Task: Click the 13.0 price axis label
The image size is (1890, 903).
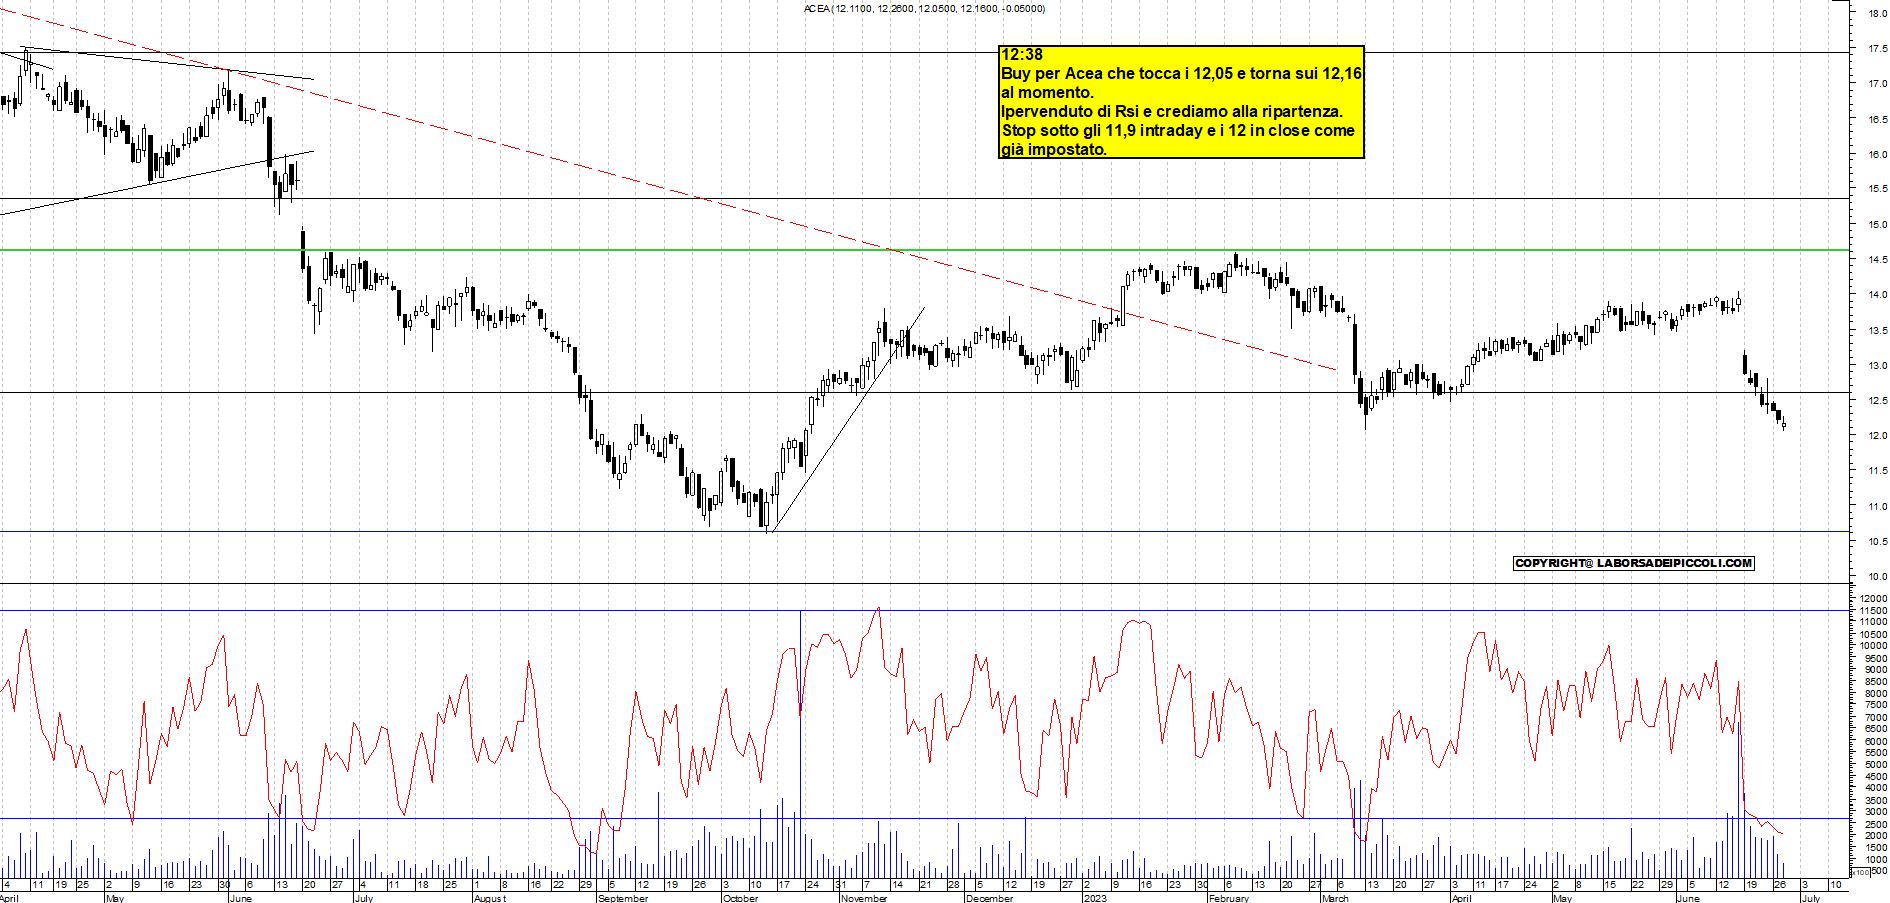Action: 1877,366
